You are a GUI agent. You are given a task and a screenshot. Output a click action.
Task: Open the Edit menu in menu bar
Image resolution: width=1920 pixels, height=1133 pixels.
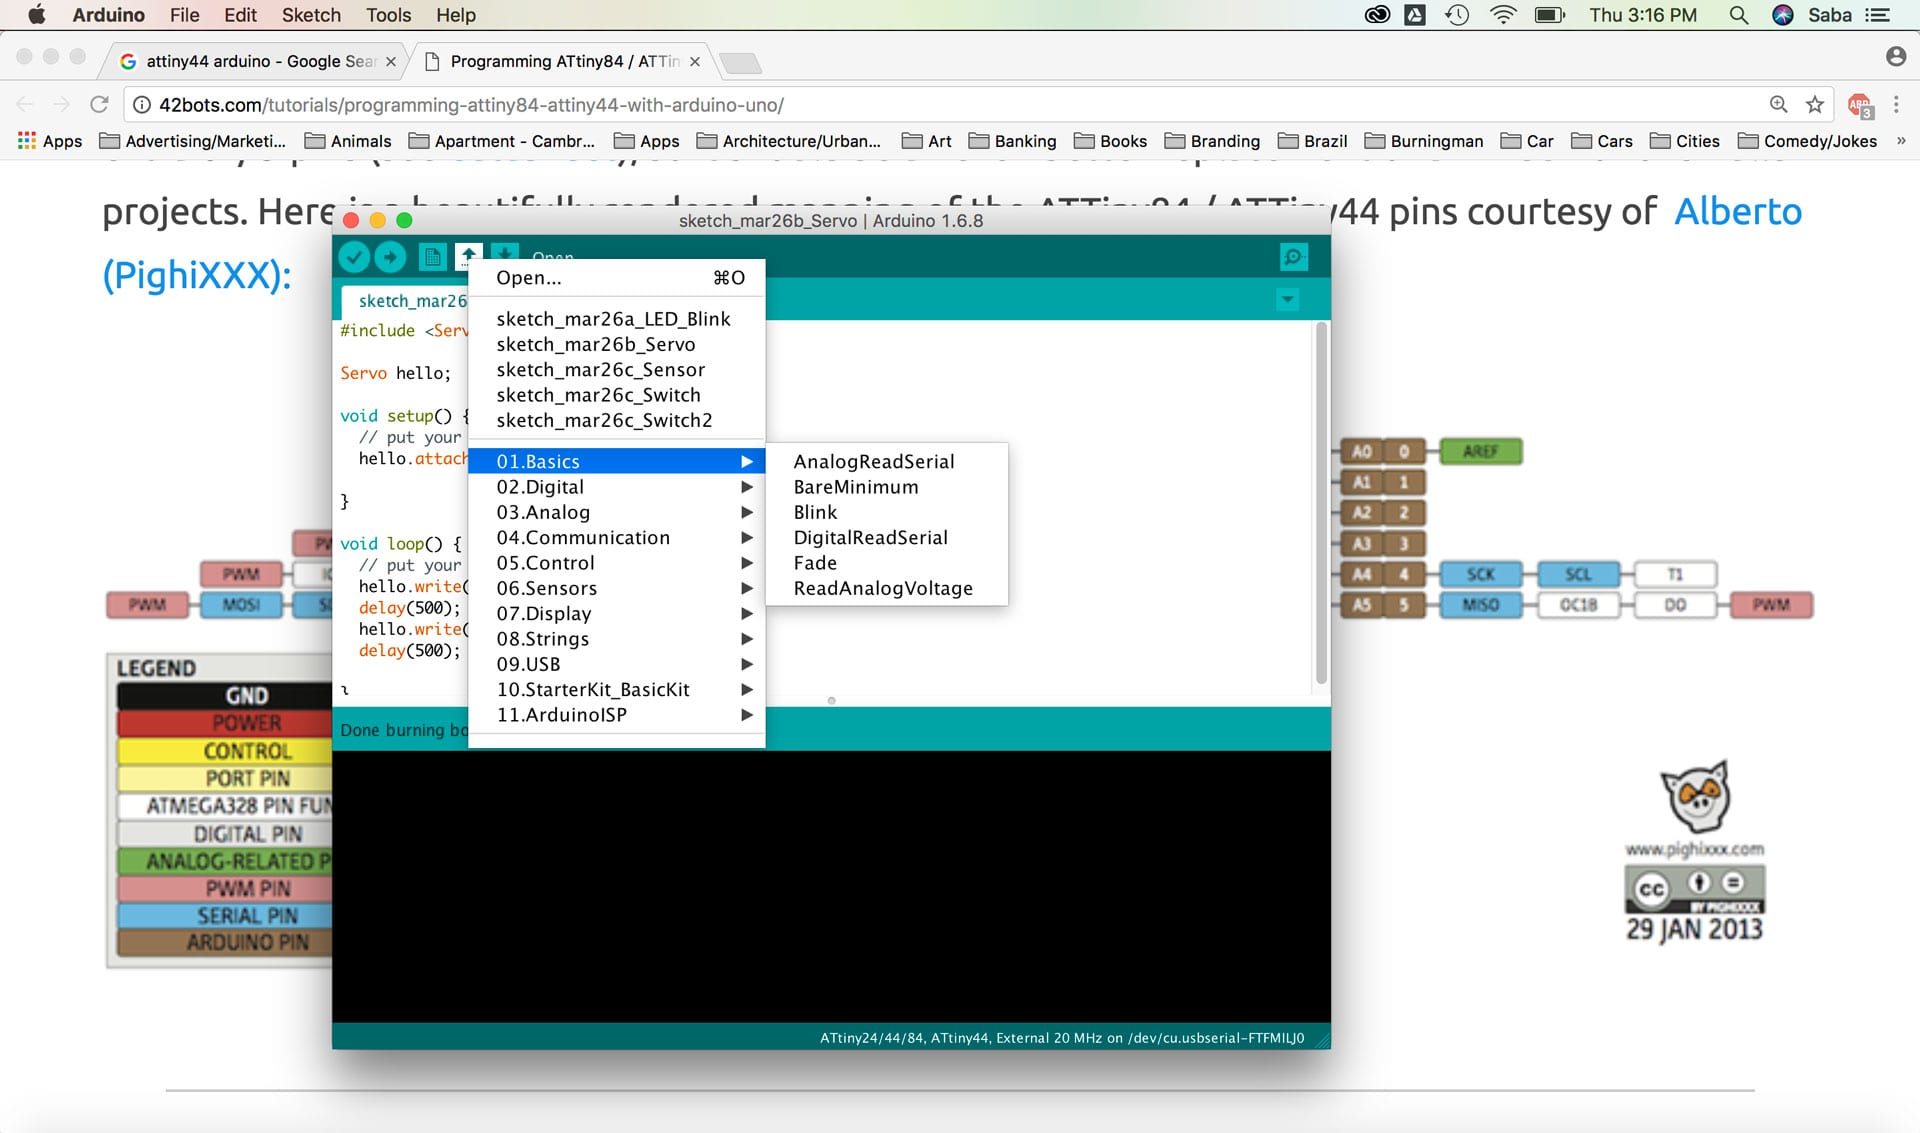240,15
